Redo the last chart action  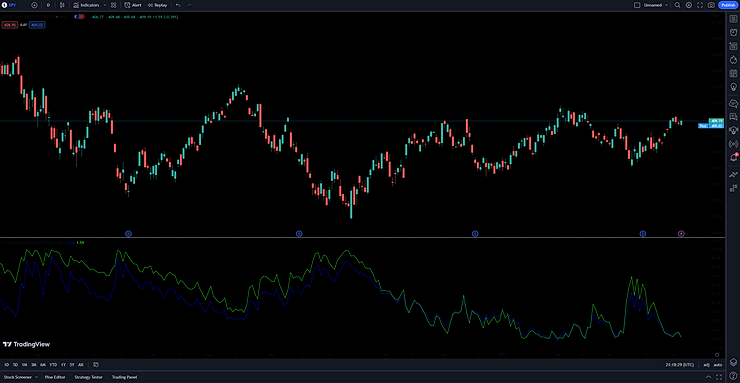click(x=189, y=5)
